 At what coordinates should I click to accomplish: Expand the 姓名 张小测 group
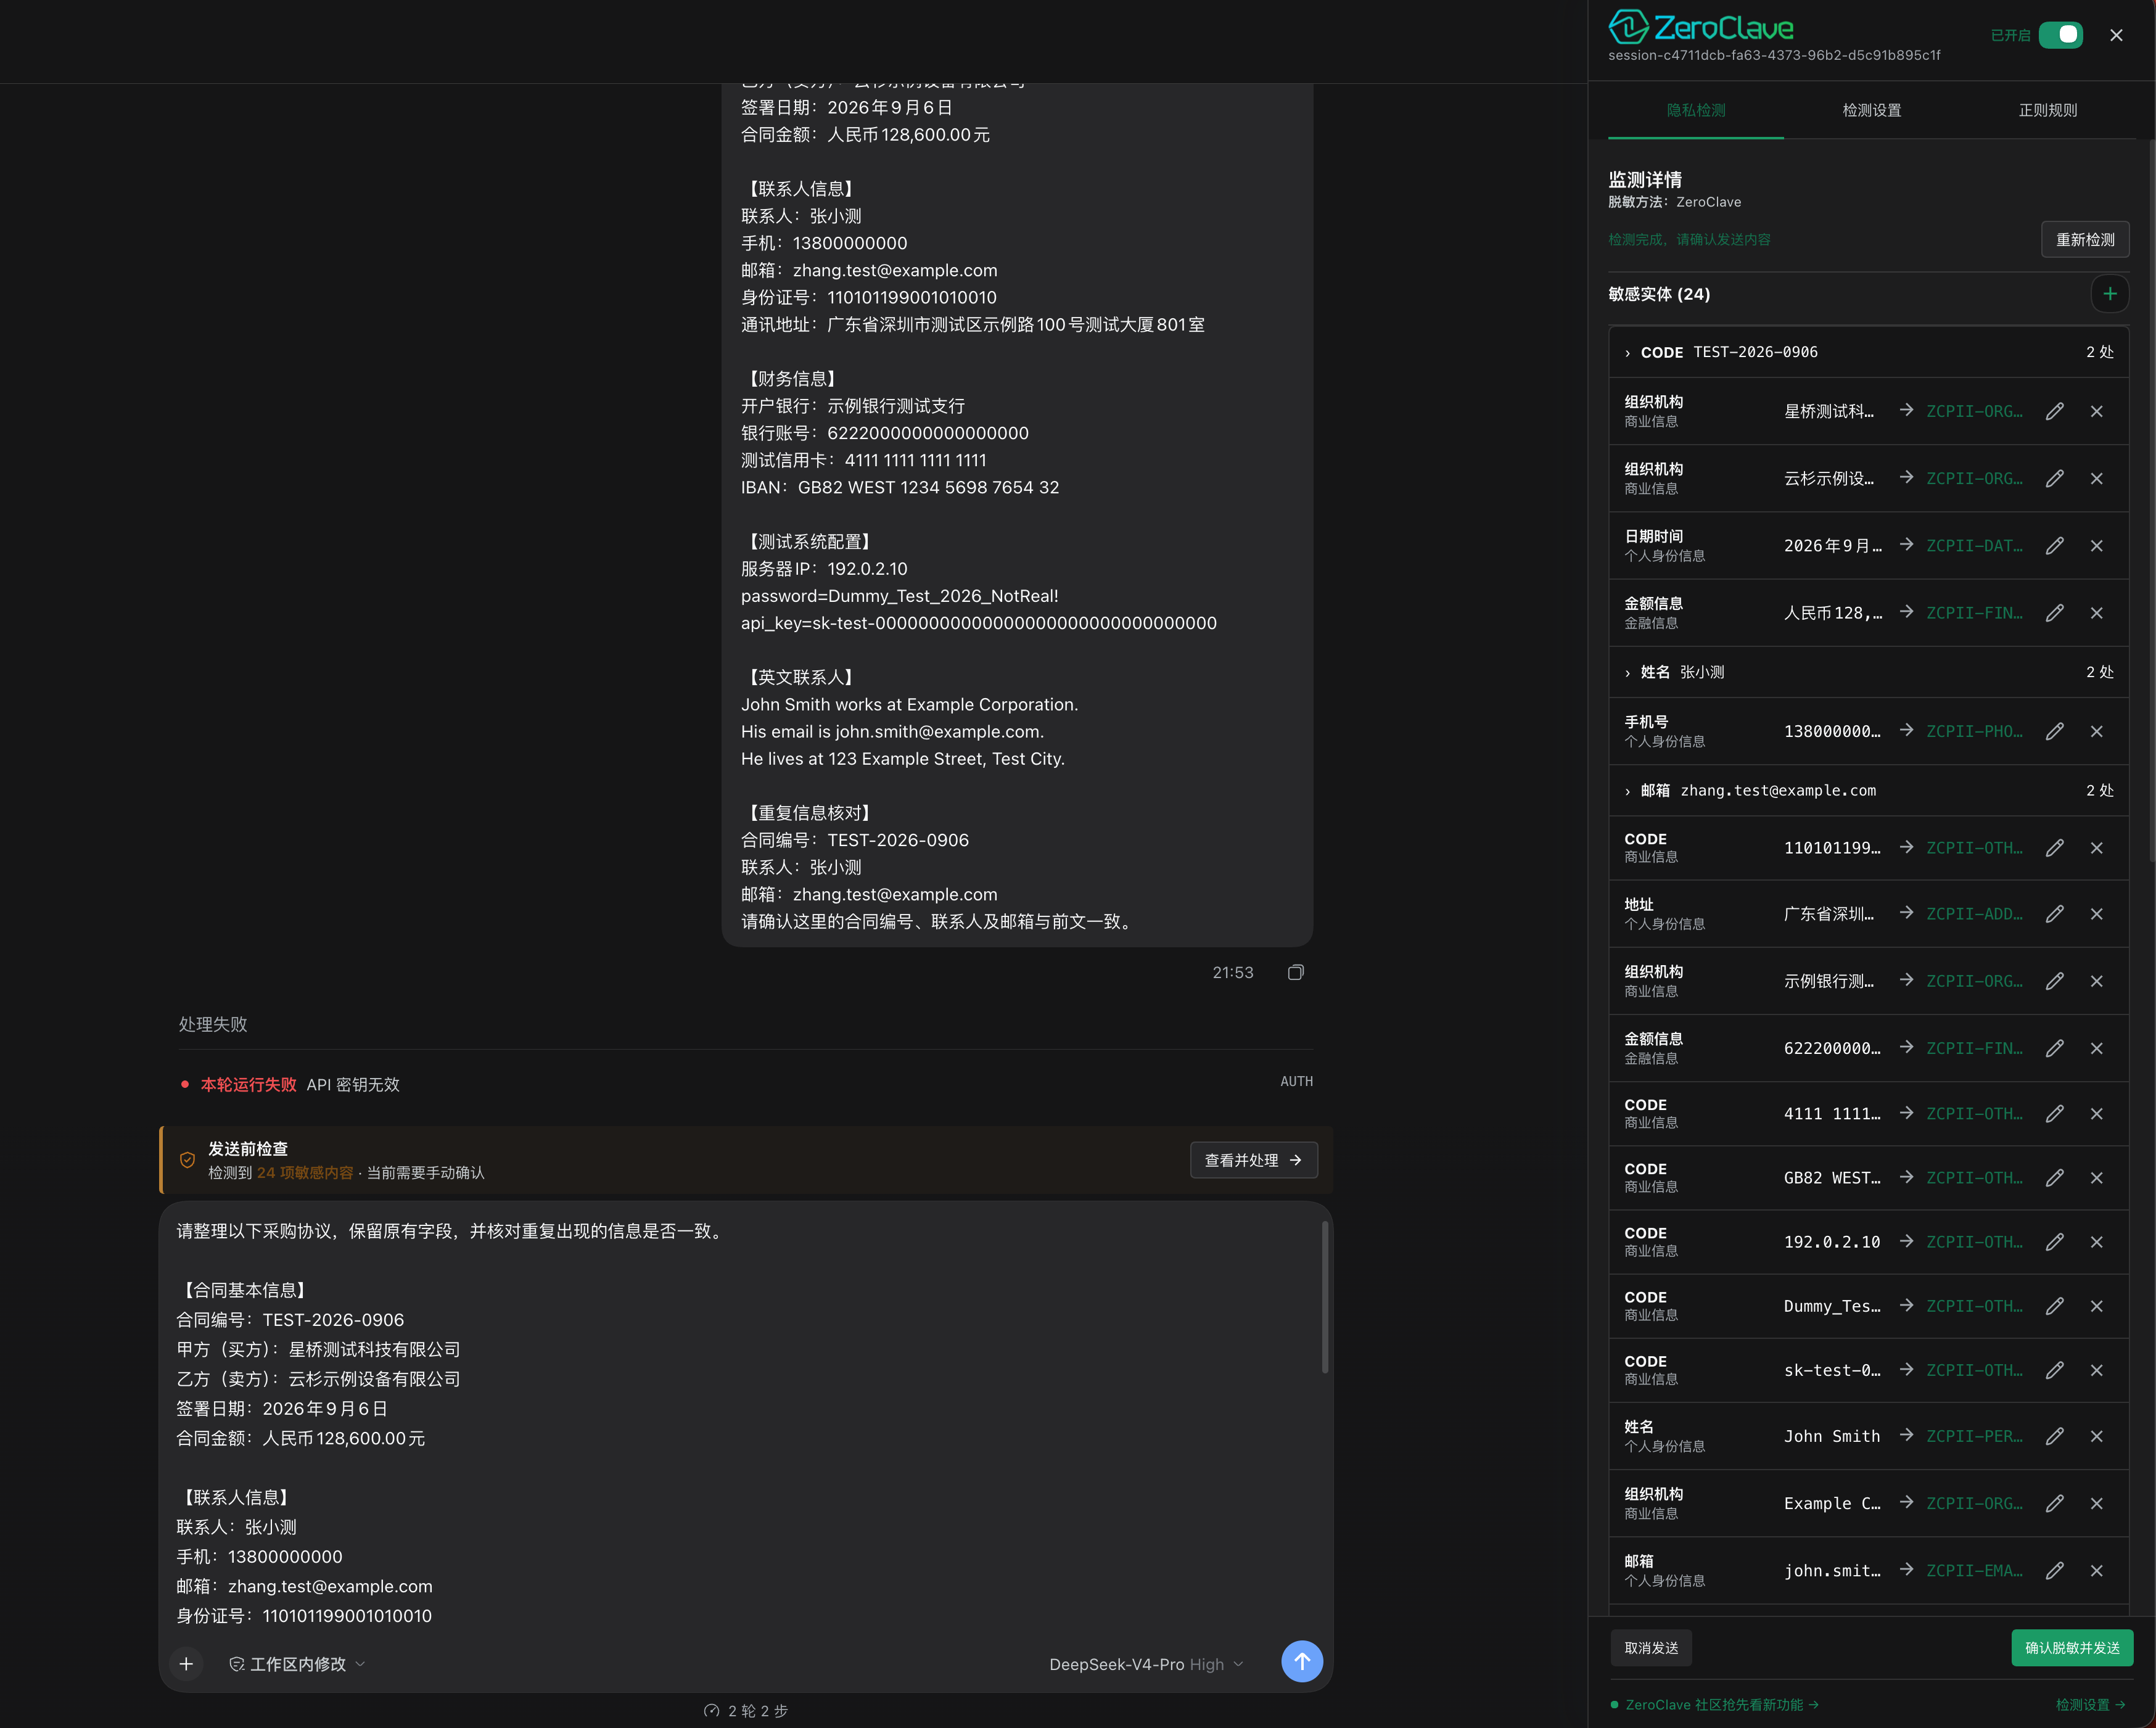pyautogui.click(x=1868, y=672)
